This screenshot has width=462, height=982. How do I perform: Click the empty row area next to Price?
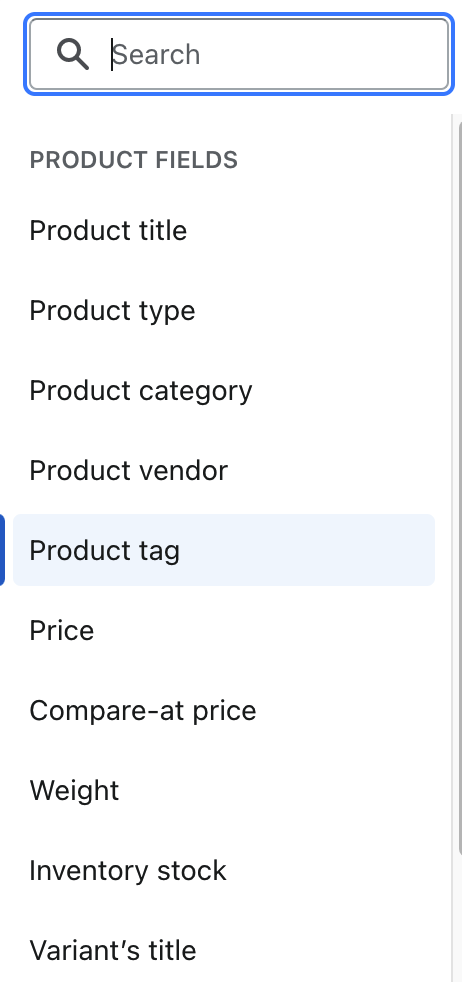264,630
